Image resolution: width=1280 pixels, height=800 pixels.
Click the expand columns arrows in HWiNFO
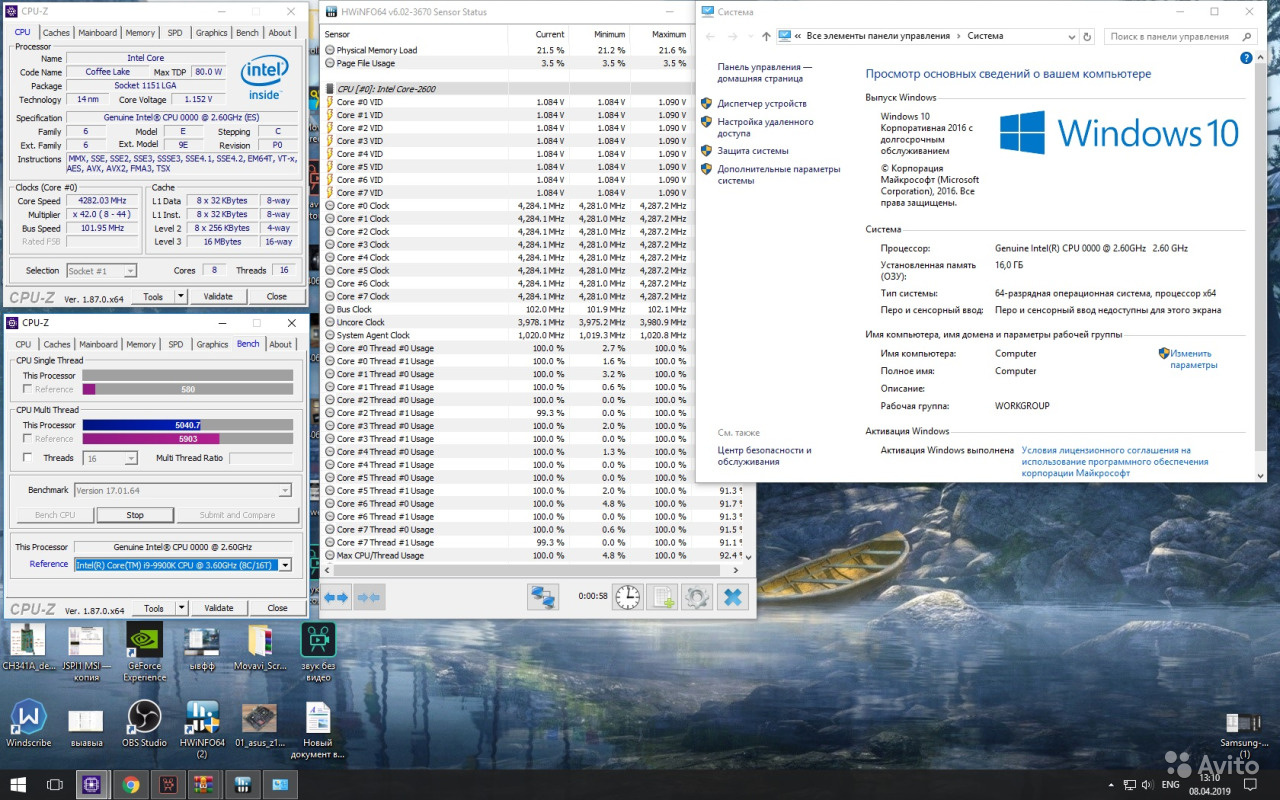click(336, 597)
